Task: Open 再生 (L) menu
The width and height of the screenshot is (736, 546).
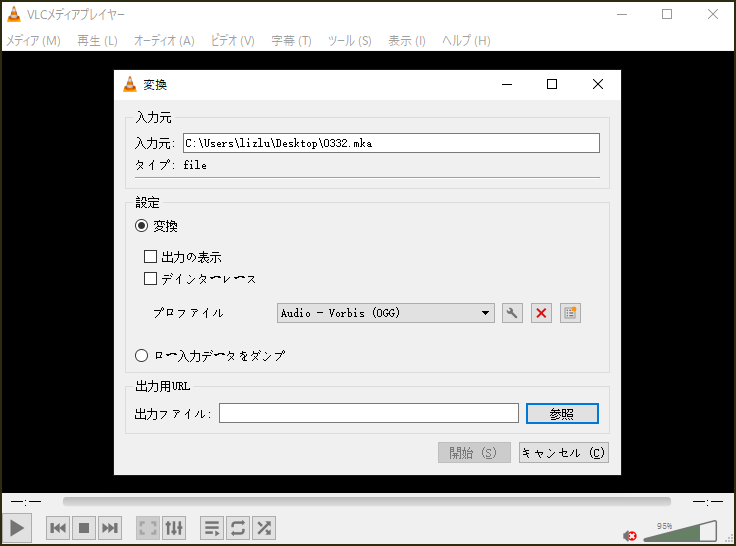Action: tap(97, 41)
